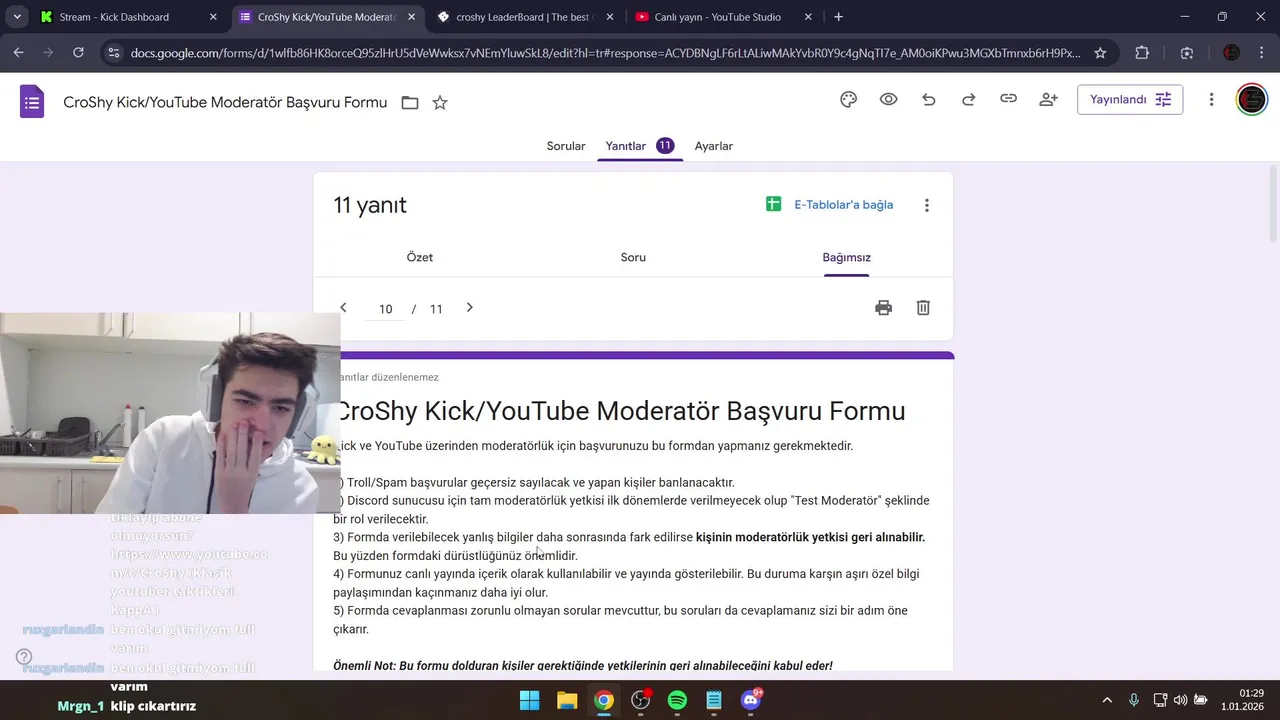
Task: Close the YouTube Studio browser tab
Action: coord(807,17)
